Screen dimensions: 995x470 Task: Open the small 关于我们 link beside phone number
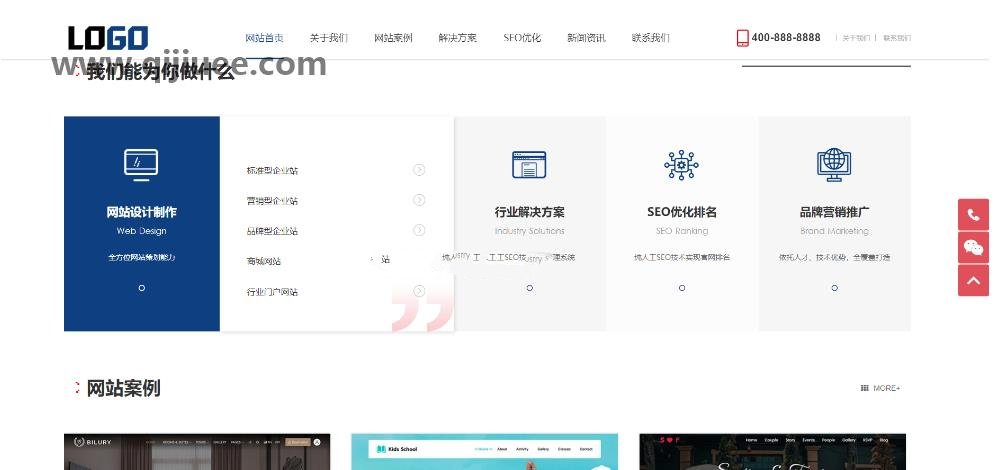[x=856, y=38]
